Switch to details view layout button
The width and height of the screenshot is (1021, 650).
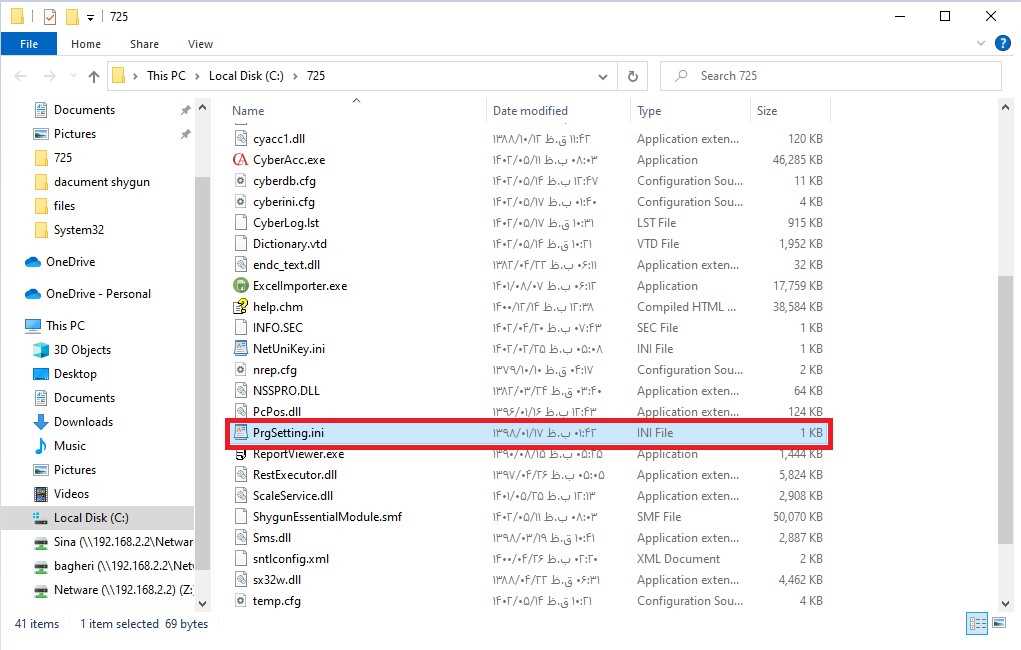pos(977,624)
